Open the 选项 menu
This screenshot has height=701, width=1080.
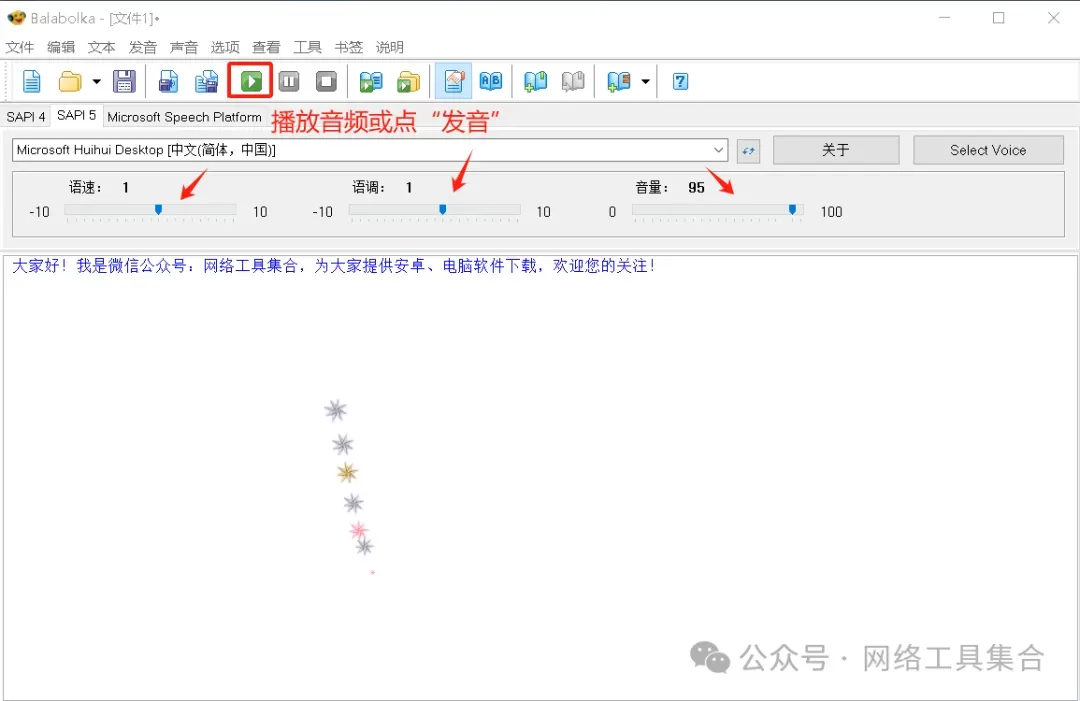pyautogui.click(x=225, y=47)
